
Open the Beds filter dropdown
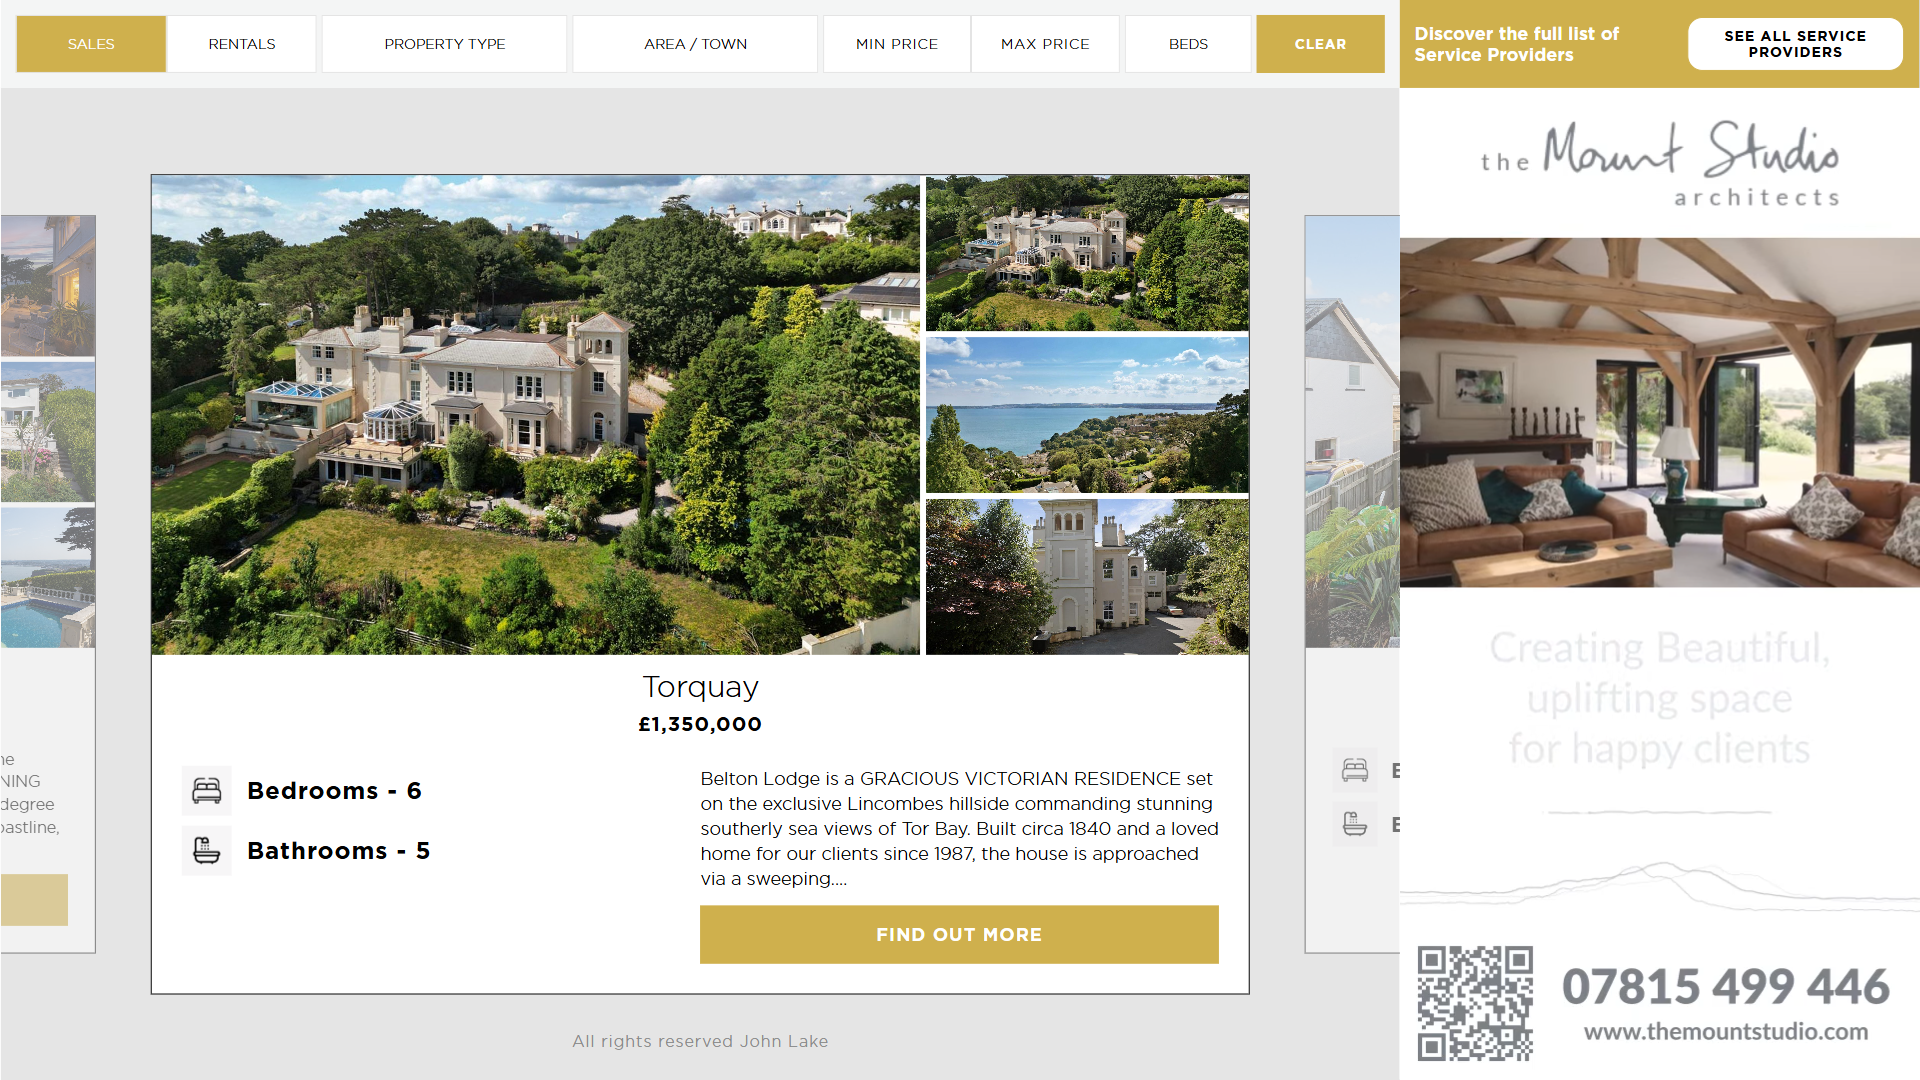point(1188,44)
